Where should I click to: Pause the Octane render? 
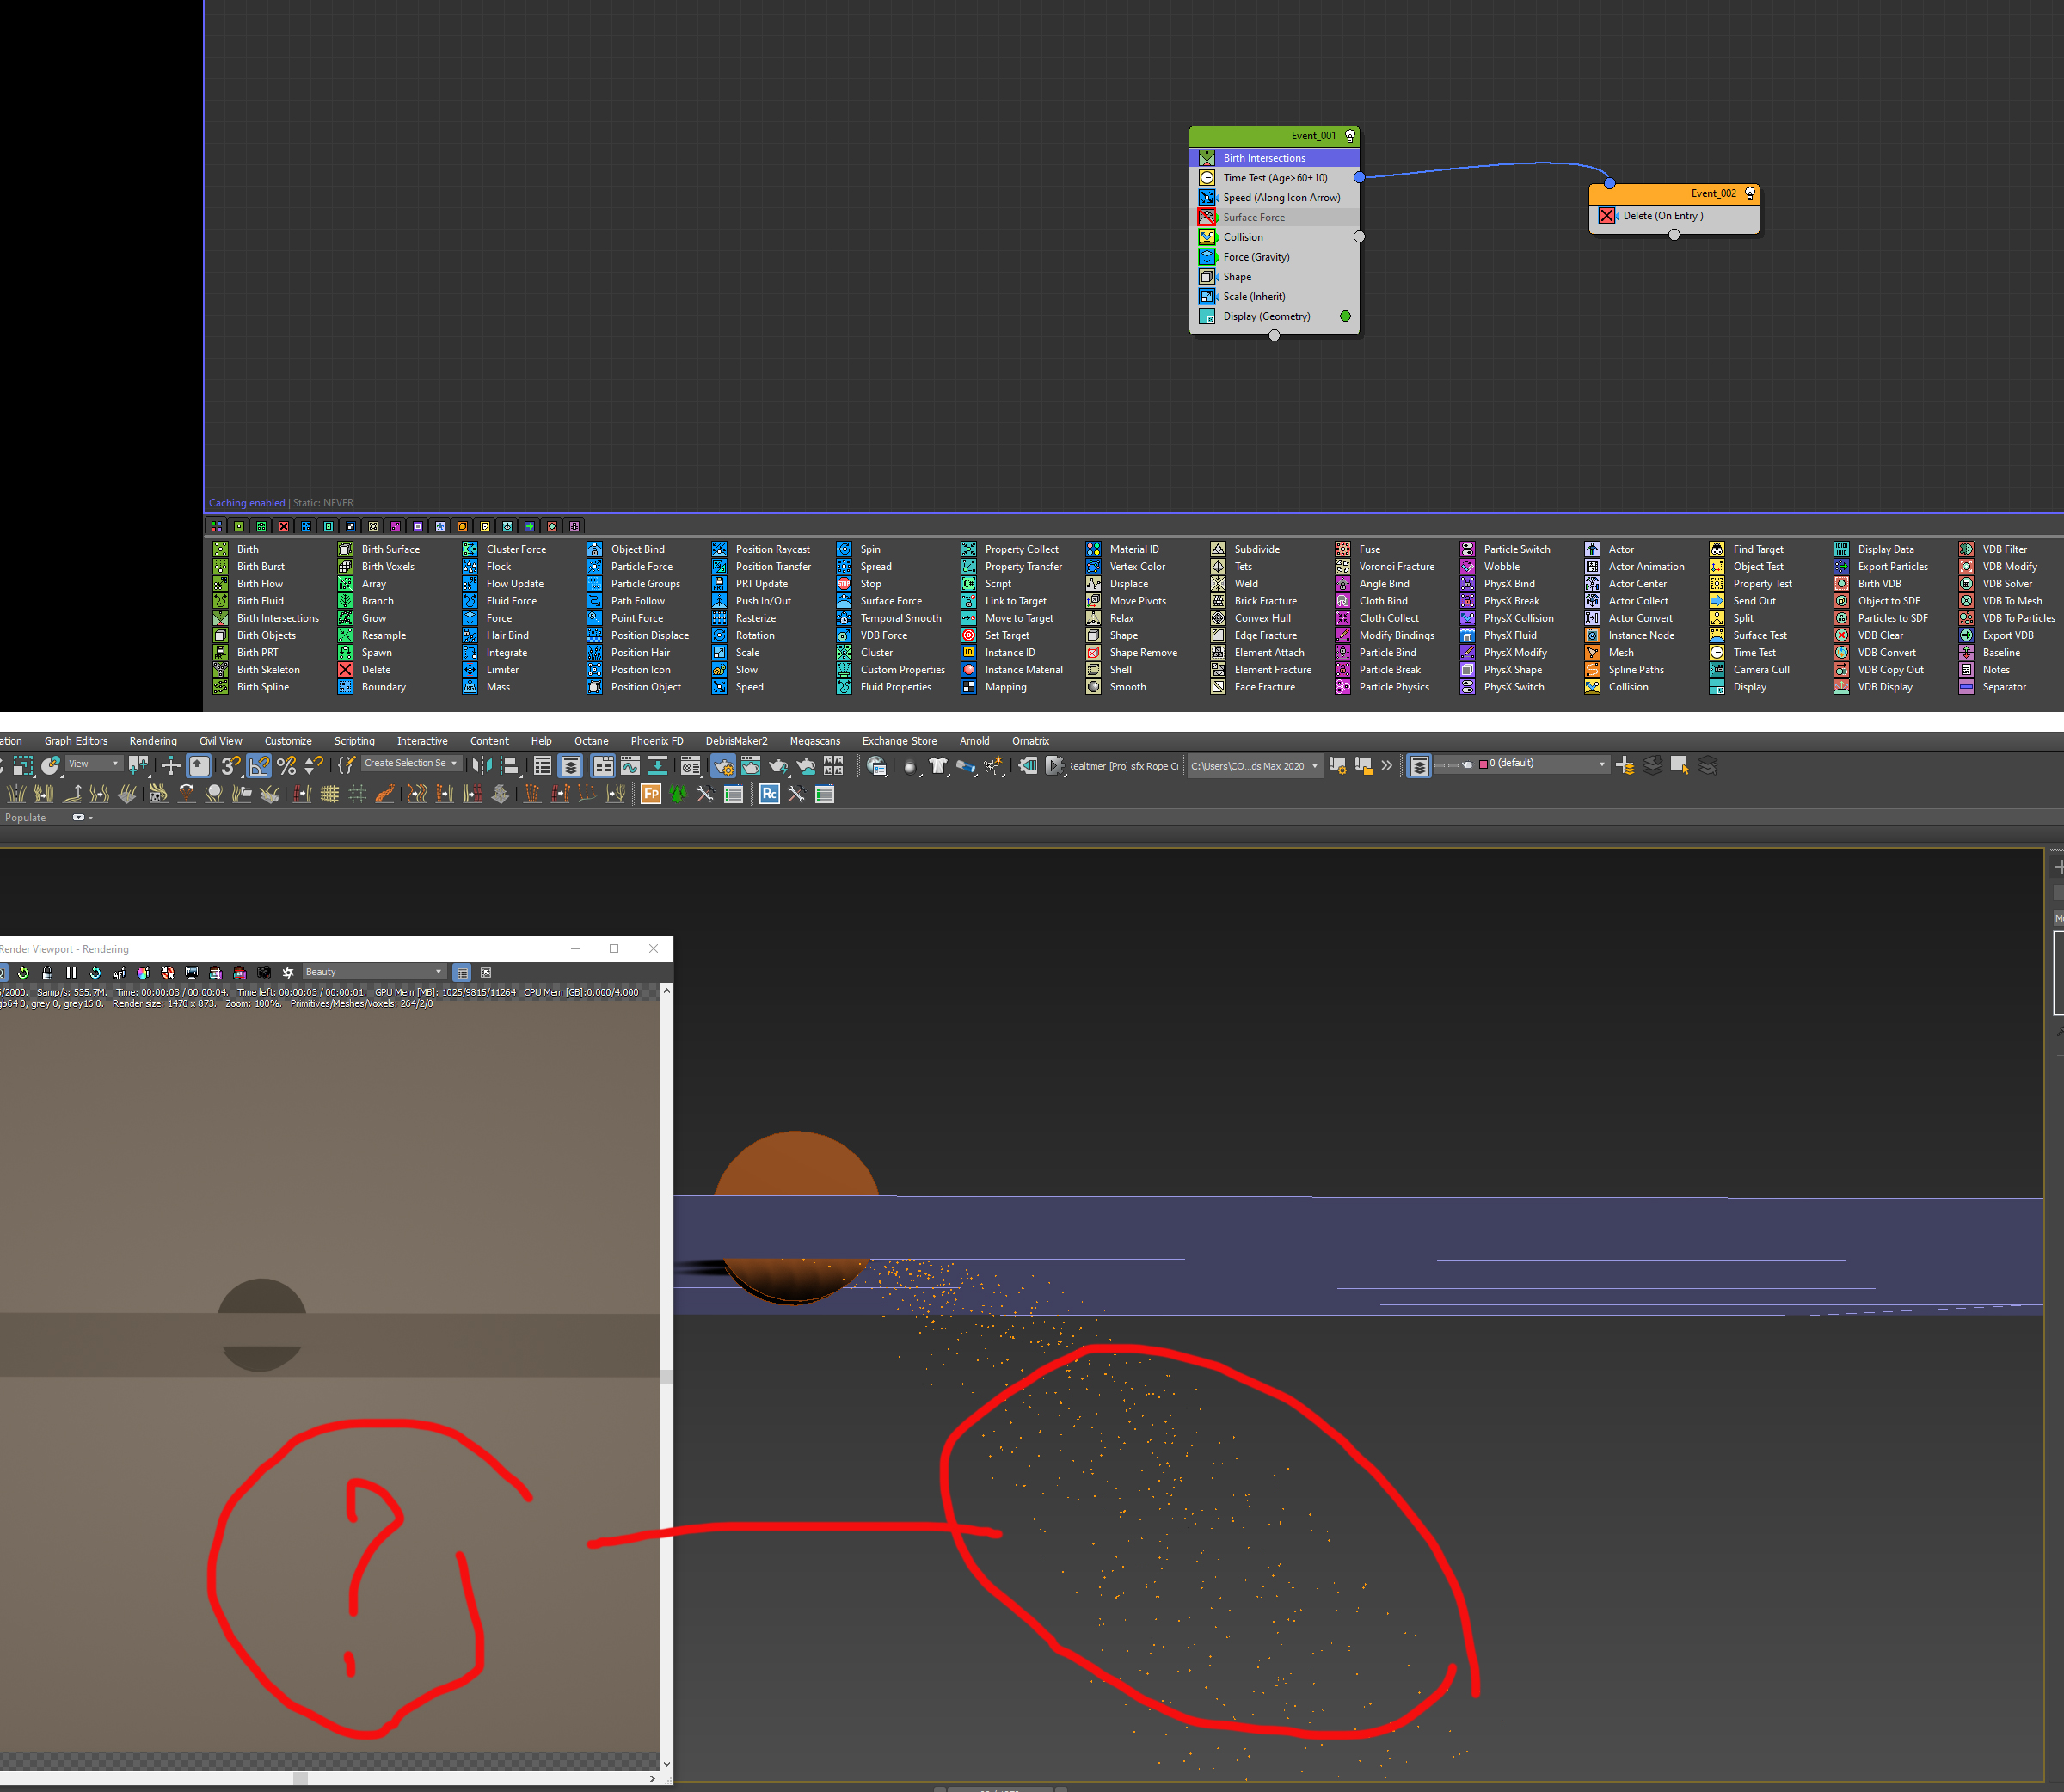(x=71, y=972)
